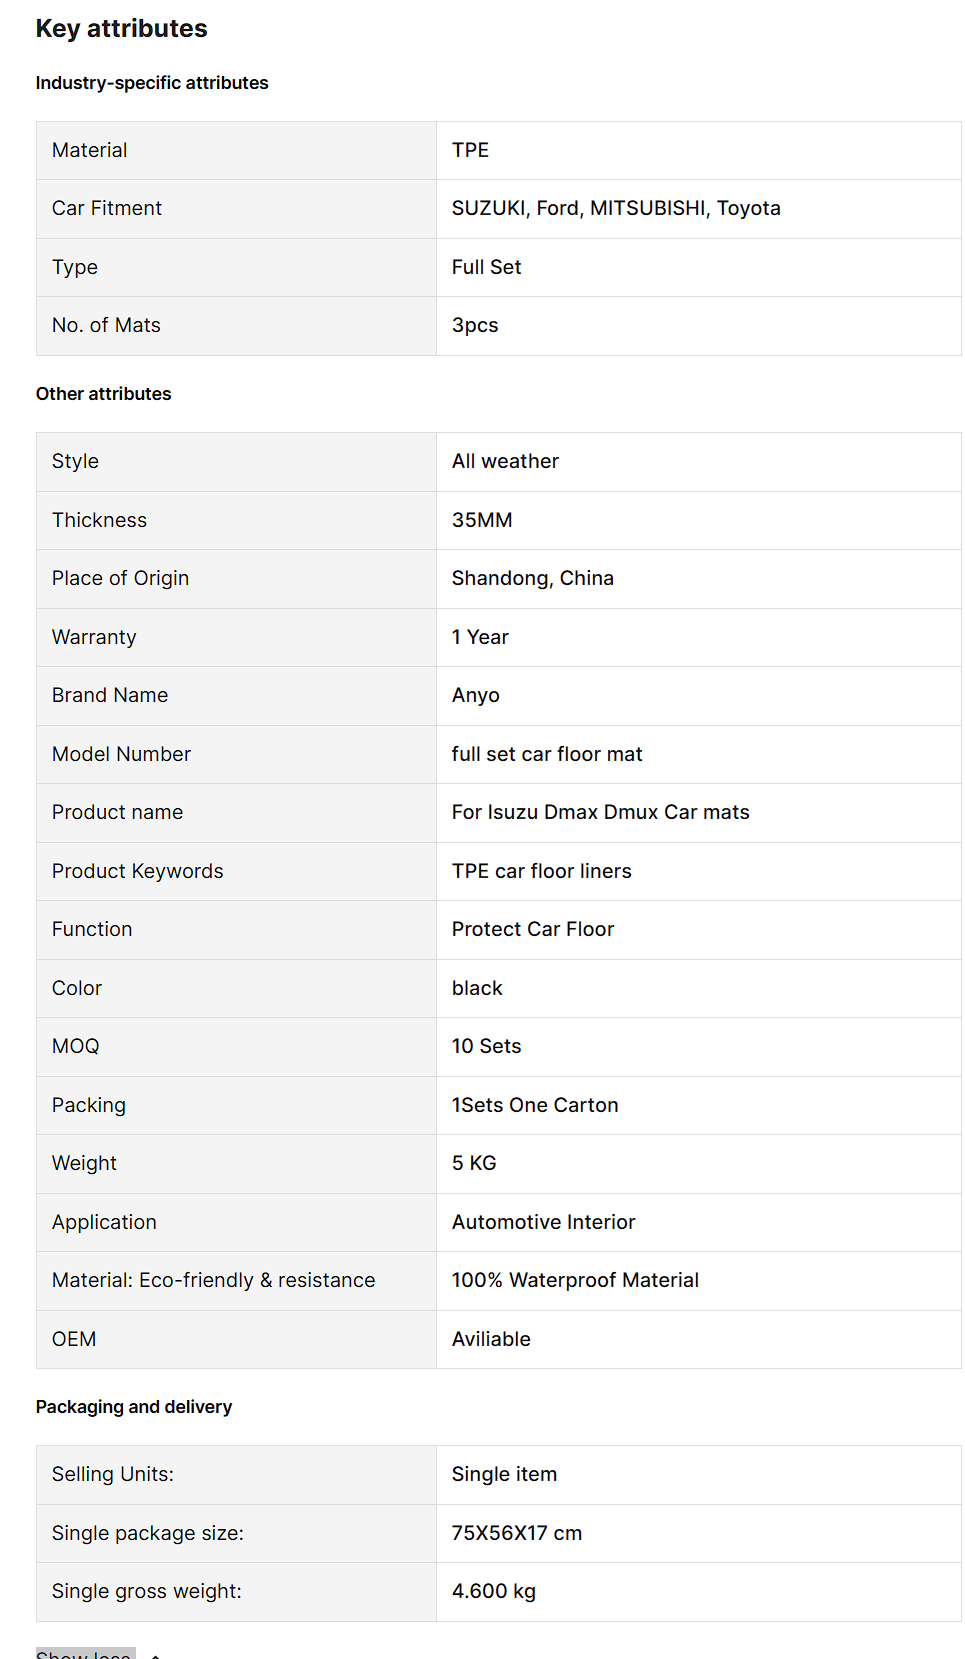Click the Key attributes heading
This screenshot has height=1659, width=965.
point(121,29)
